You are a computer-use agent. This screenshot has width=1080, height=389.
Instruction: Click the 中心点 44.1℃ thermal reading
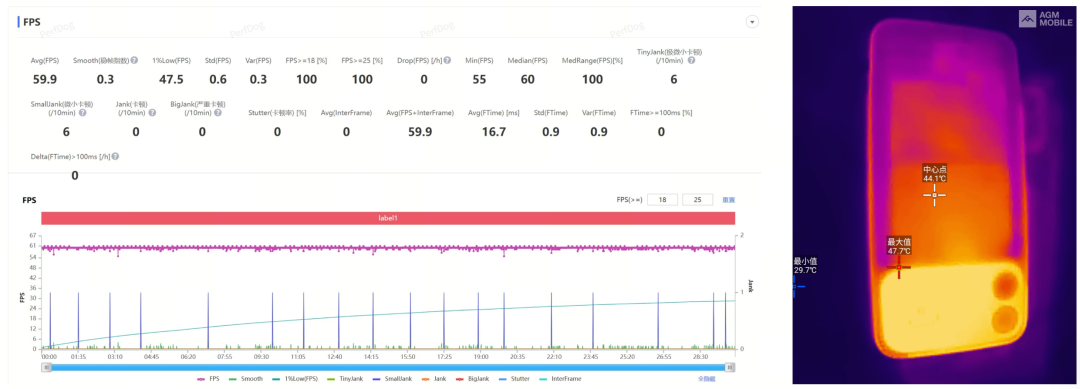click(935, 174)
